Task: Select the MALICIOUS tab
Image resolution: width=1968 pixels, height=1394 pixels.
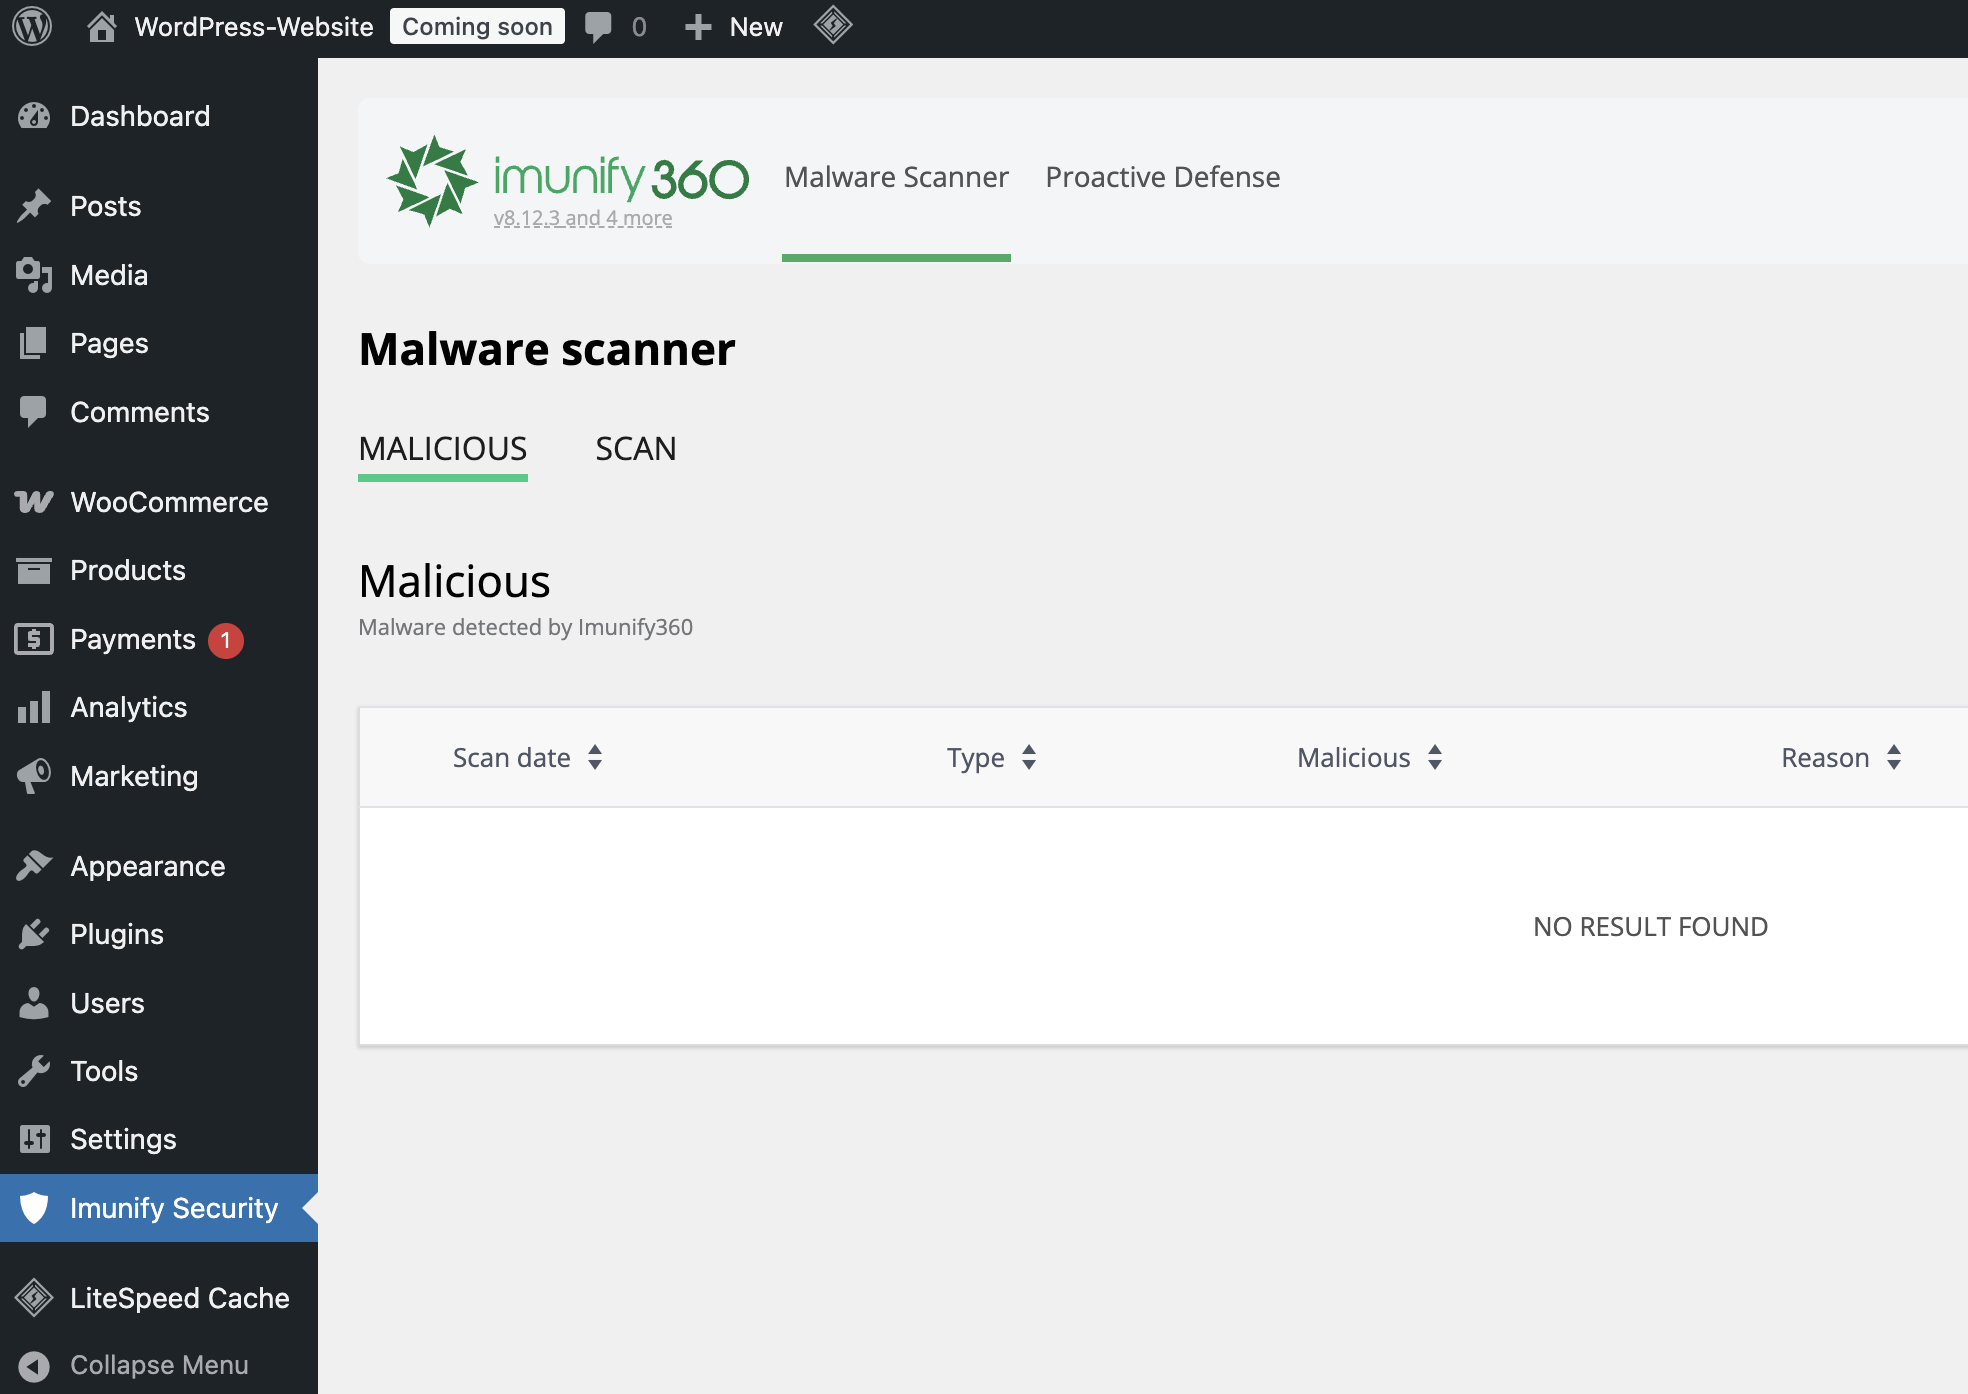Action: (x=442, y=449)
